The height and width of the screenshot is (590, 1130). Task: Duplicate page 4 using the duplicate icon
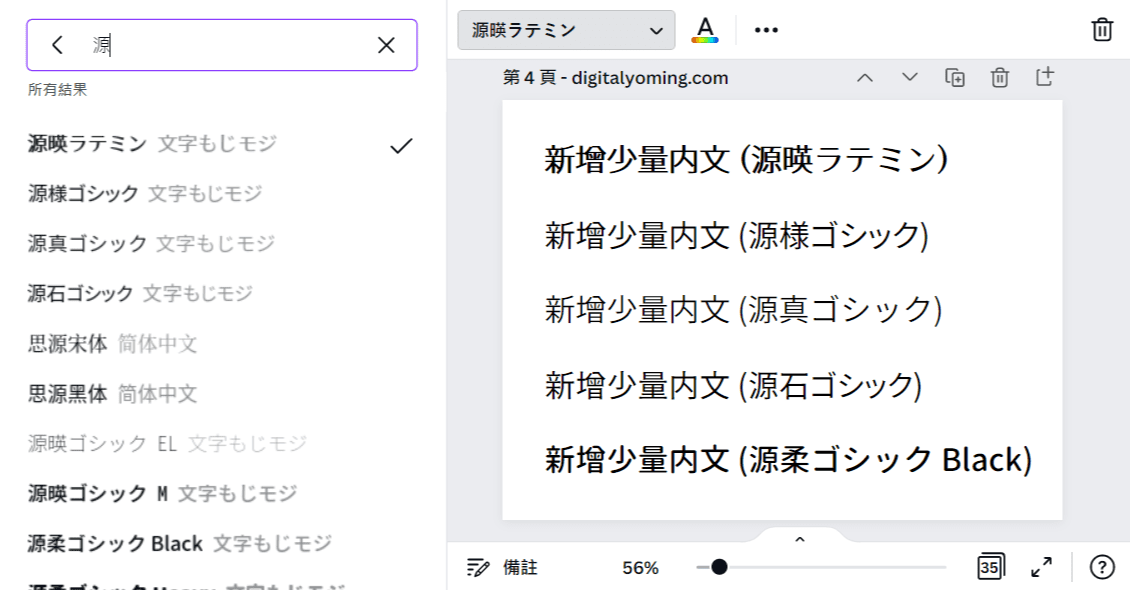(x=954, y=76)
